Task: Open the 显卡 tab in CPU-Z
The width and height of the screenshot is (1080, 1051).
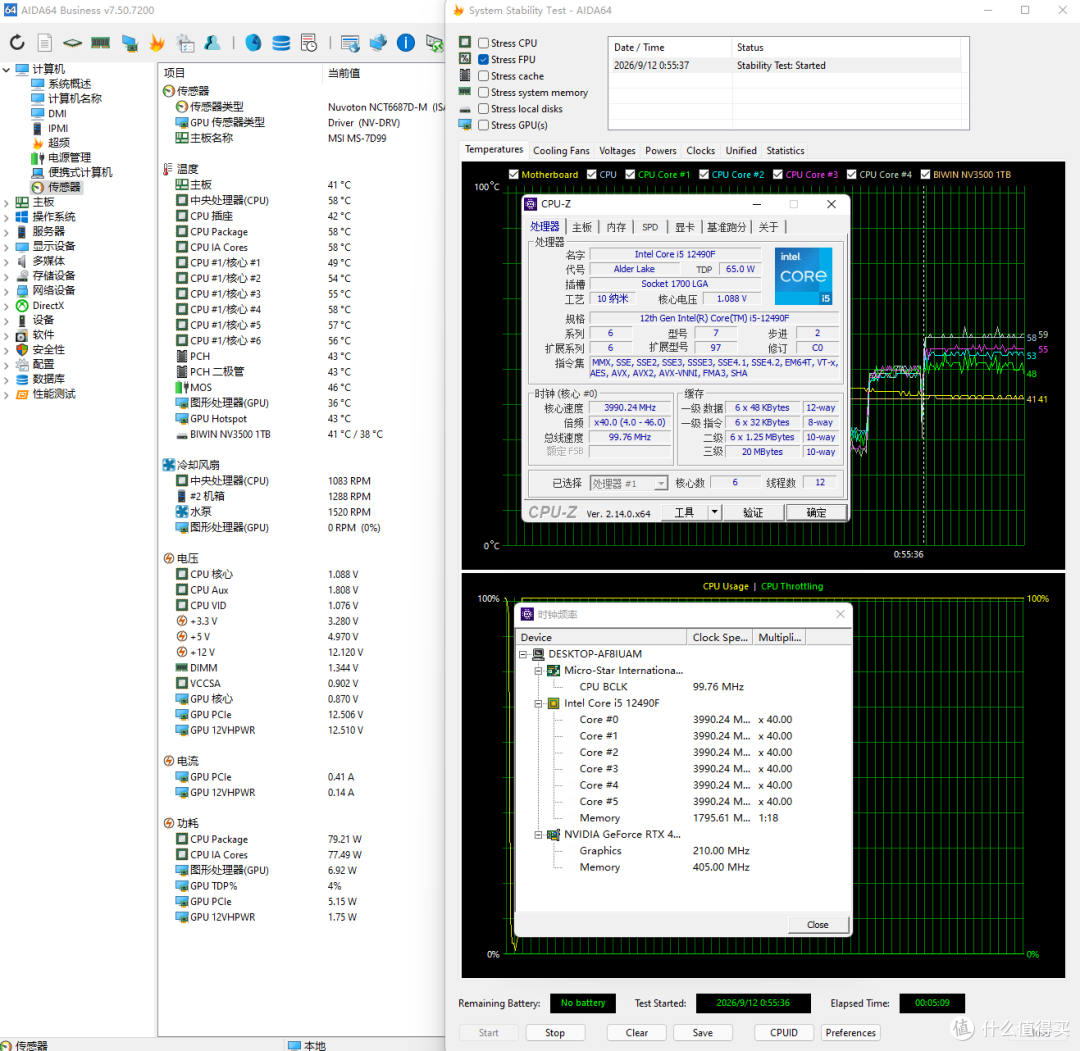Action: click(x=684, y=227)
